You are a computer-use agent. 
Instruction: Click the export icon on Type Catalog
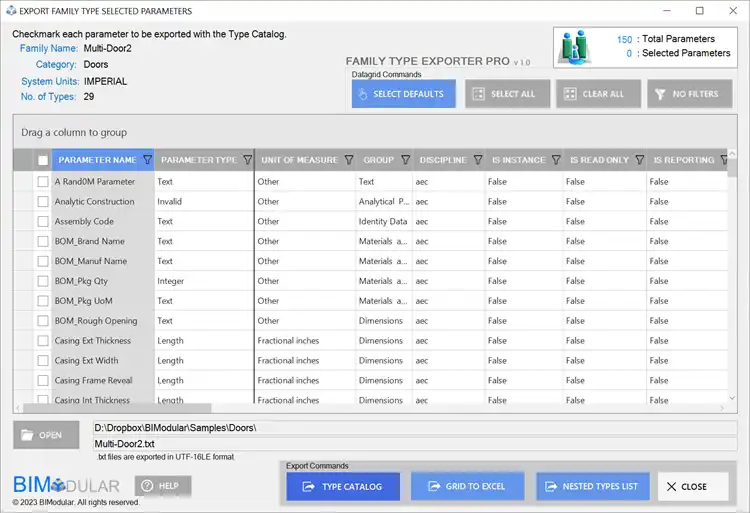[309, 487]
